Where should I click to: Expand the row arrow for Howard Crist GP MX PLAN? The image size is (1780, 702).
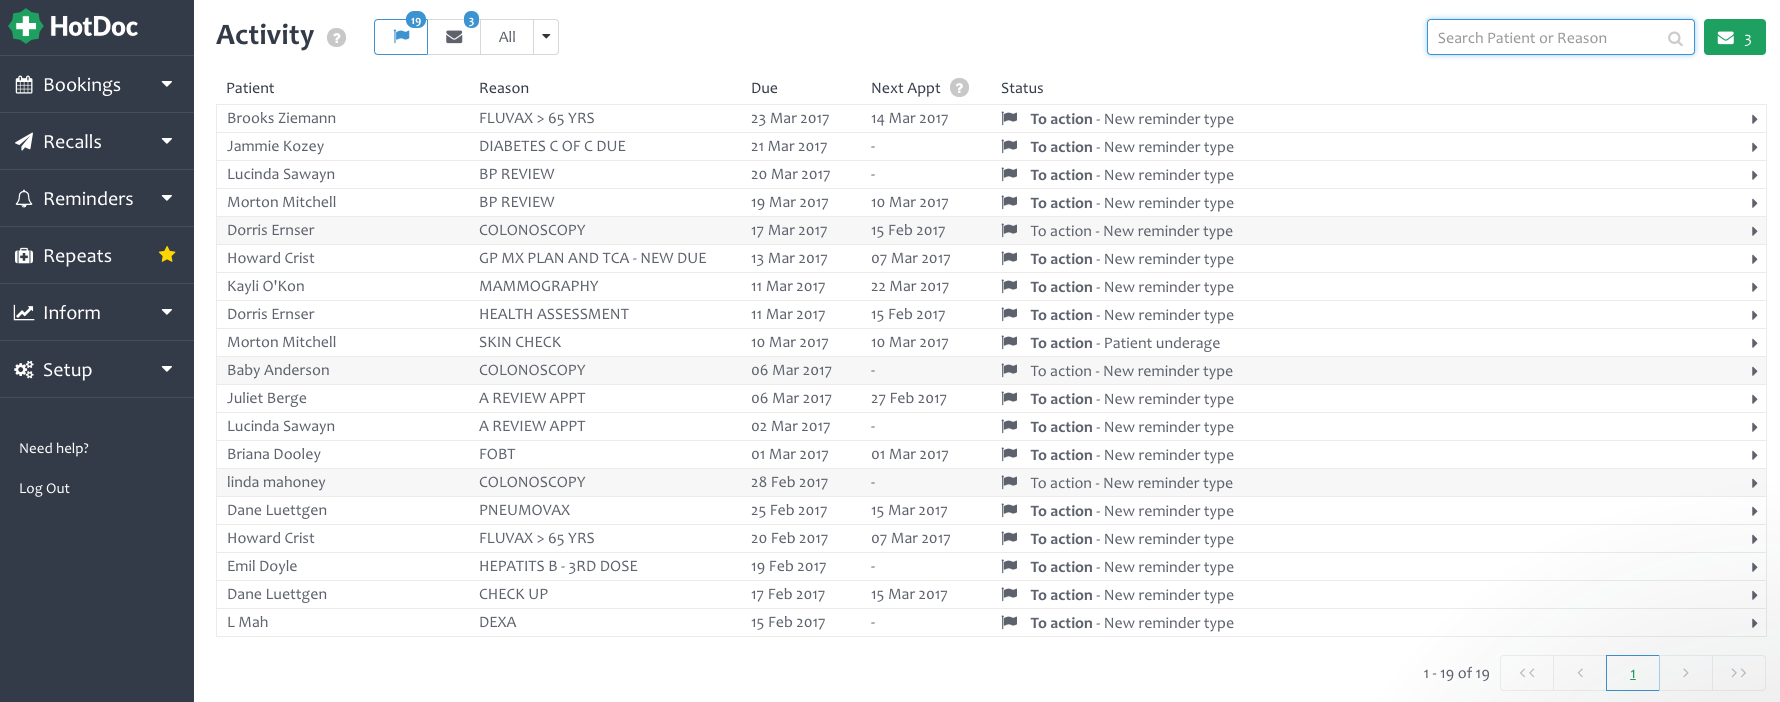[1754, 259]
